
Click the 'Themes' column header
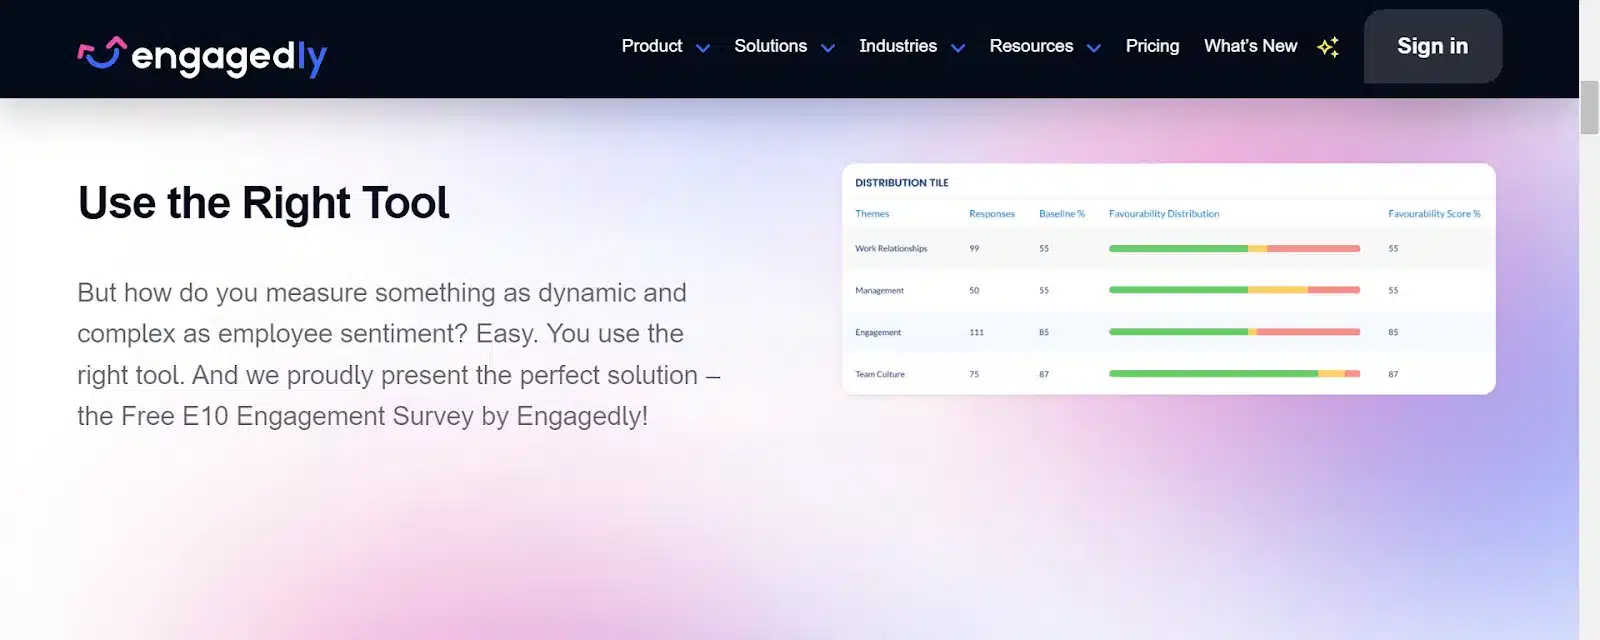click(x=872, y=214)
